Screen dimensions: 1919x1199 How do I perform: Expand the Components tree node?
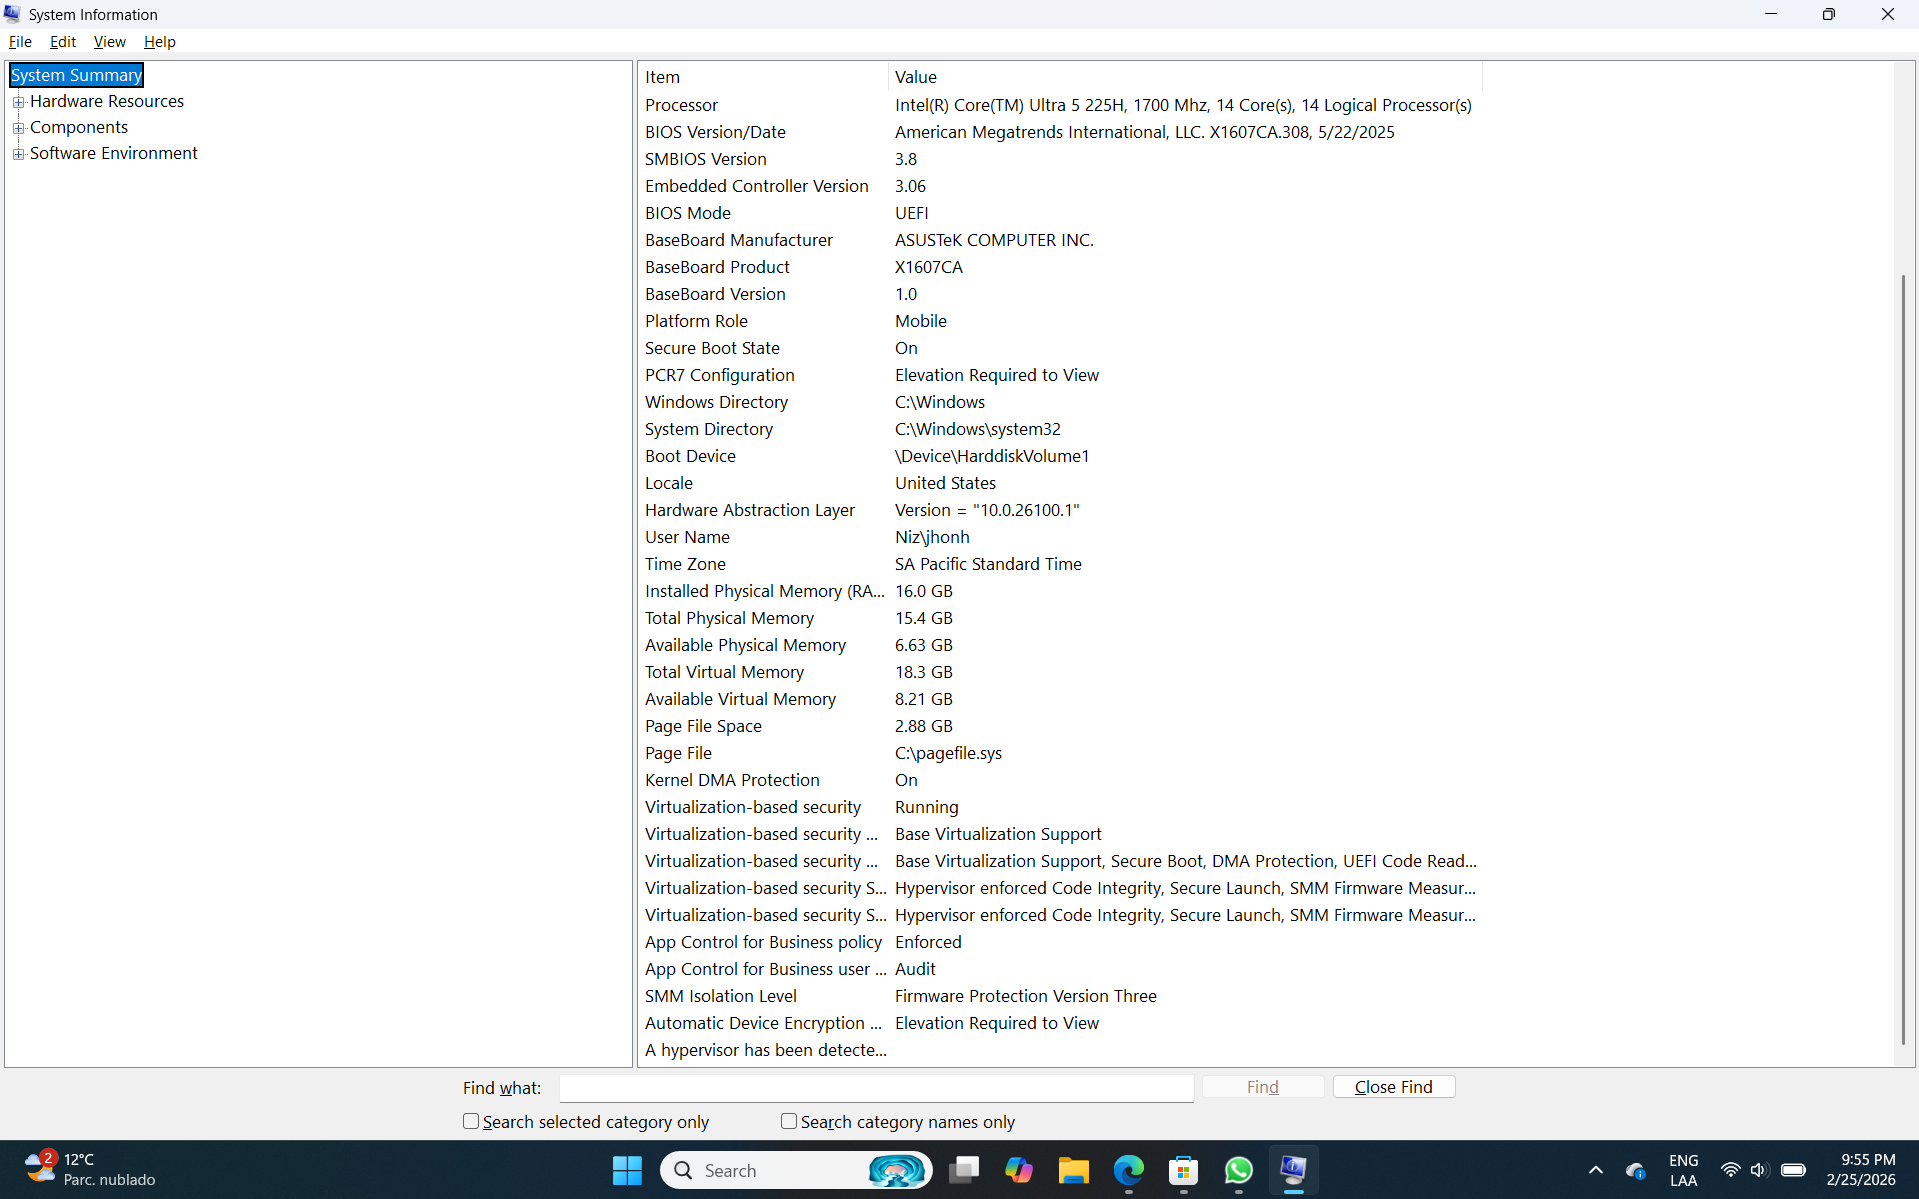click(x=18, y=128)
